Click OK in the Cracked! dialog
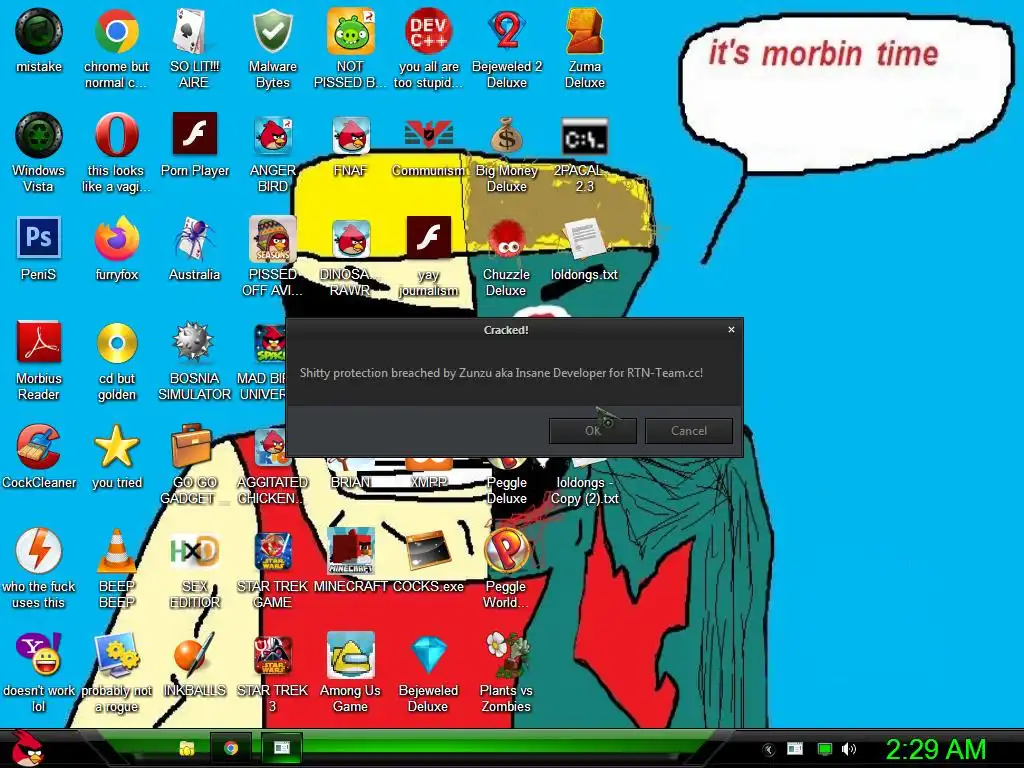 coord(593,431)
